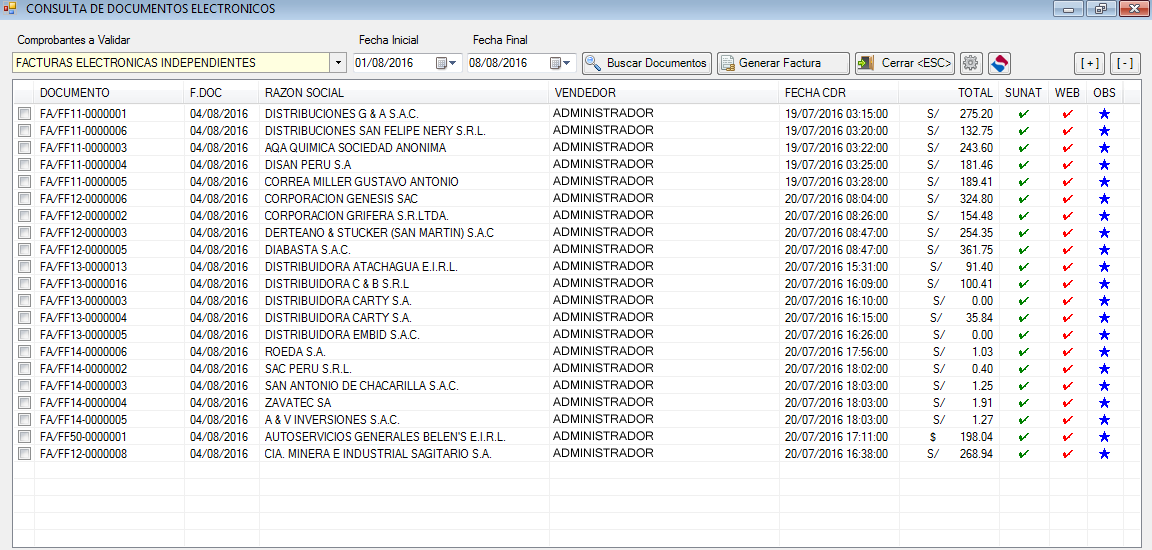Tick the checkbox for FA/FF50-0000001

(x=24, y=437)
